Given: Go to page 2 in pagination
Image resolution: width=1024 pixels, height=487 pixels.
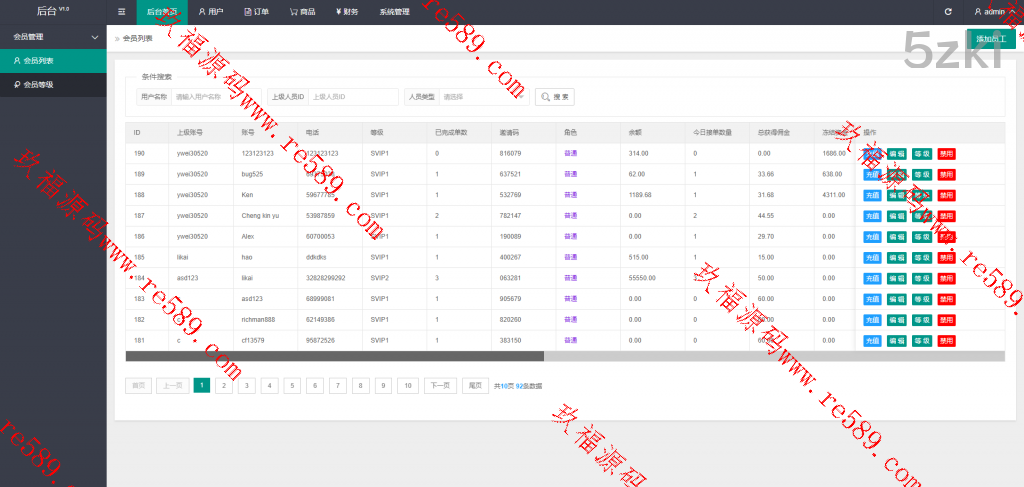Looking at the screenshot, I should pos(224,385).
